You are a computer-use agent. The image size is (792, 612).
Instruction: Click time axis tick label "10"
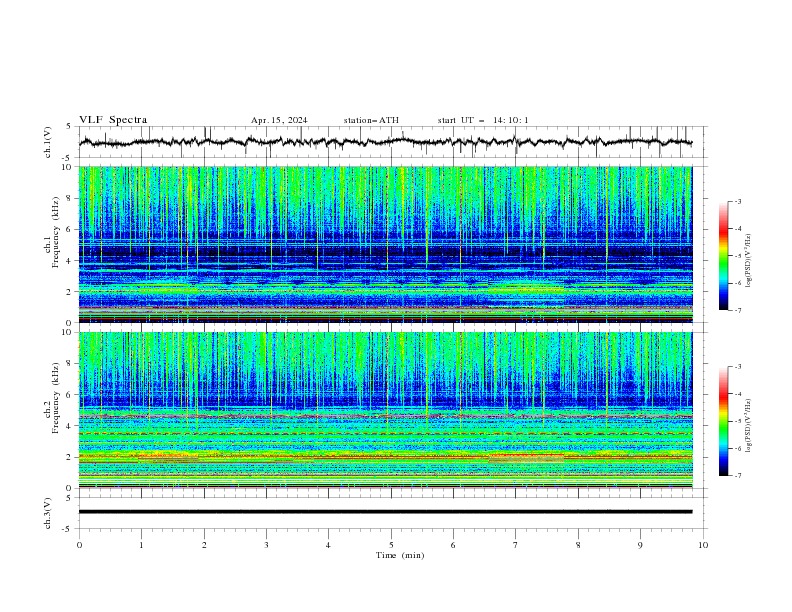(x=703, y=545)
